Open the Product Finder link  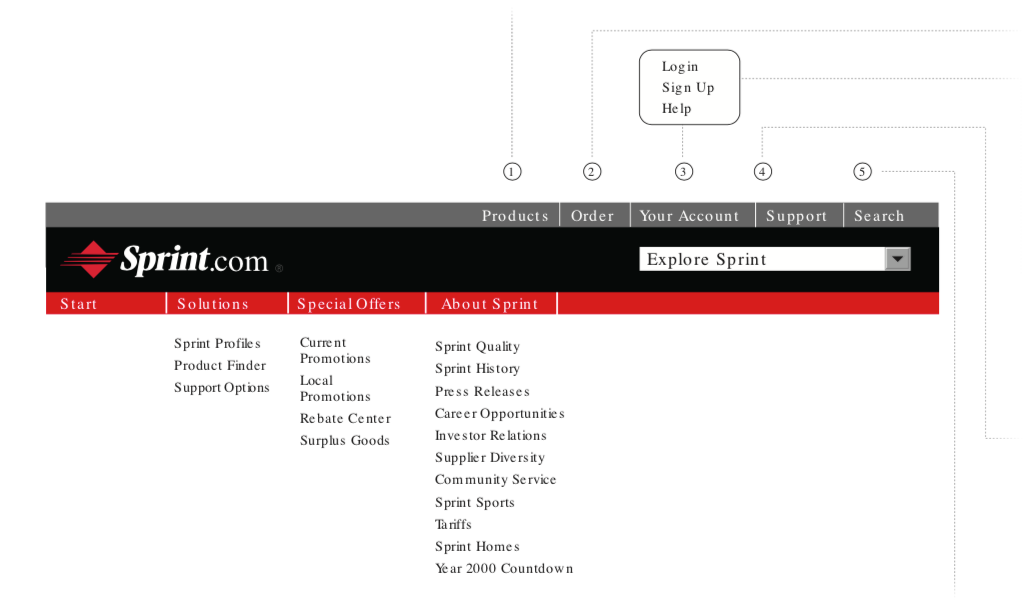(x=220, y=366)
